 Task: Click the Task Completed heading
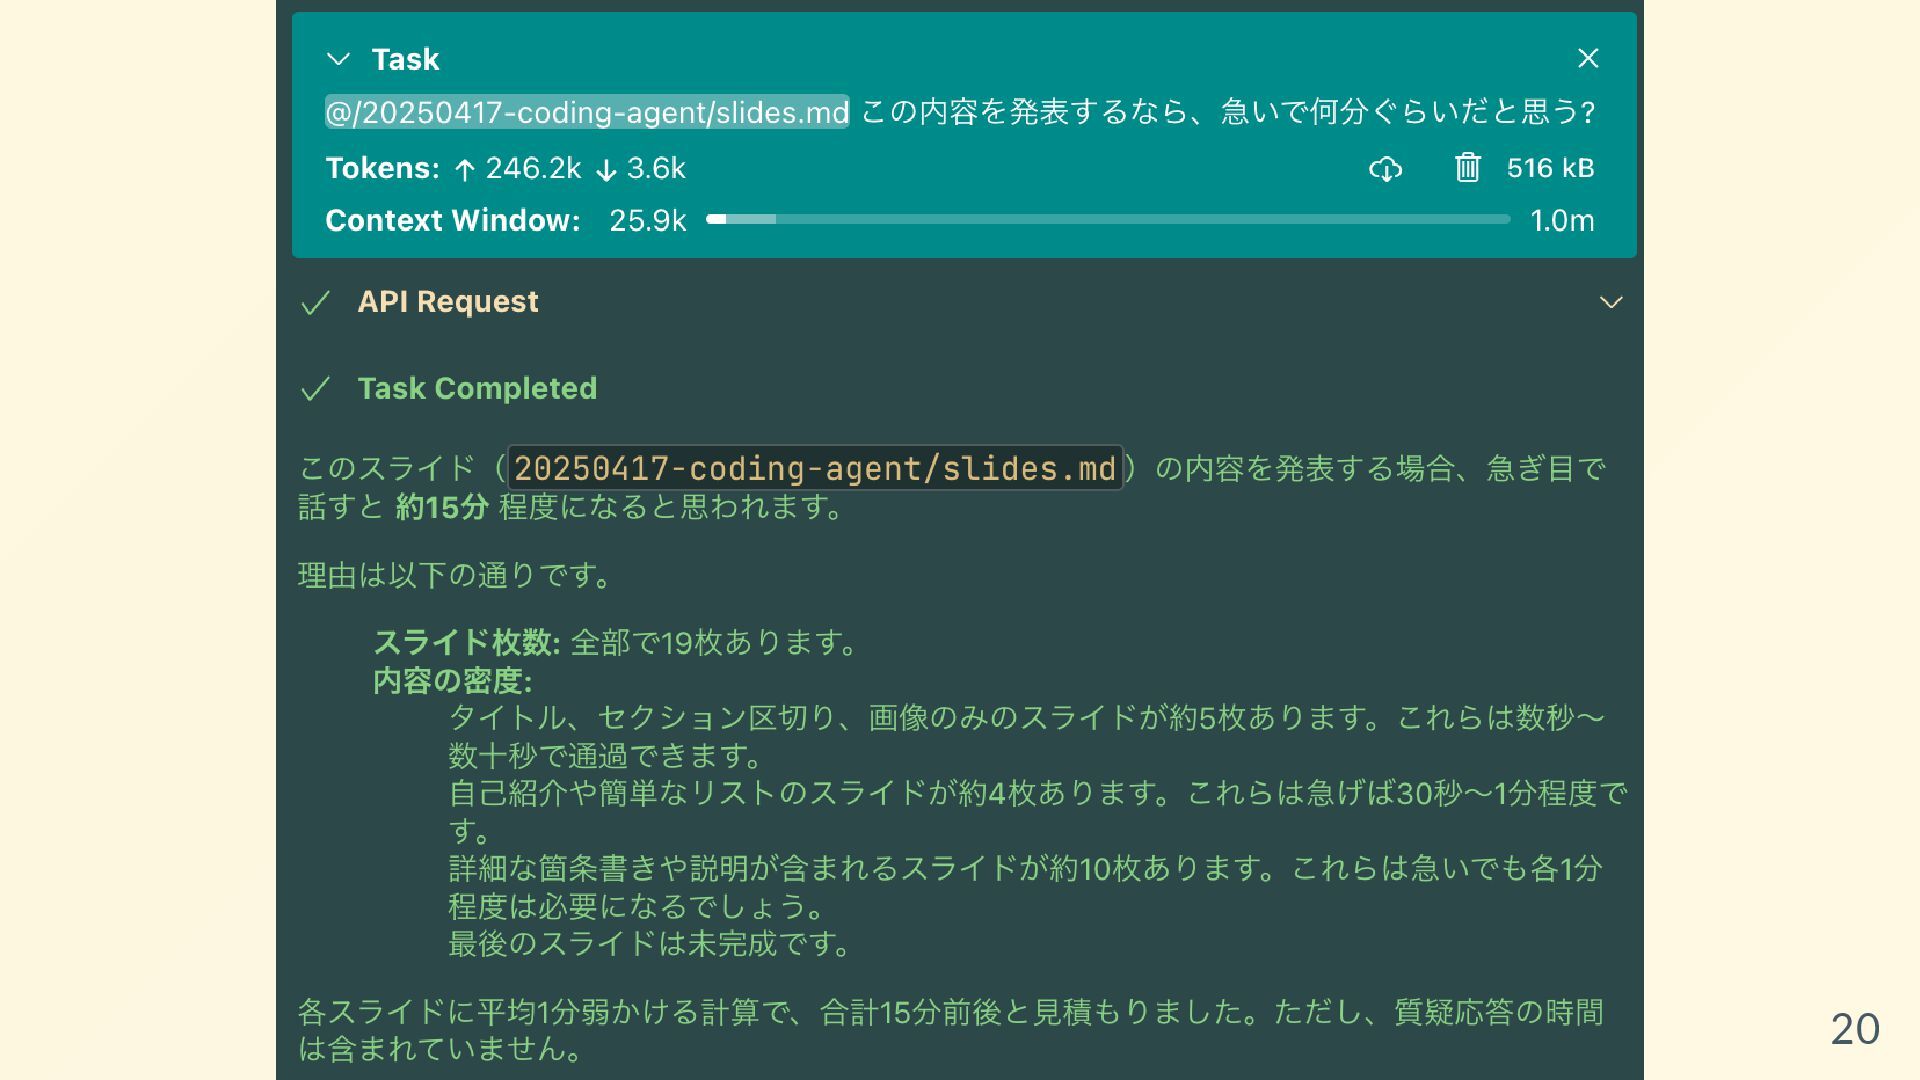point(477,389)
